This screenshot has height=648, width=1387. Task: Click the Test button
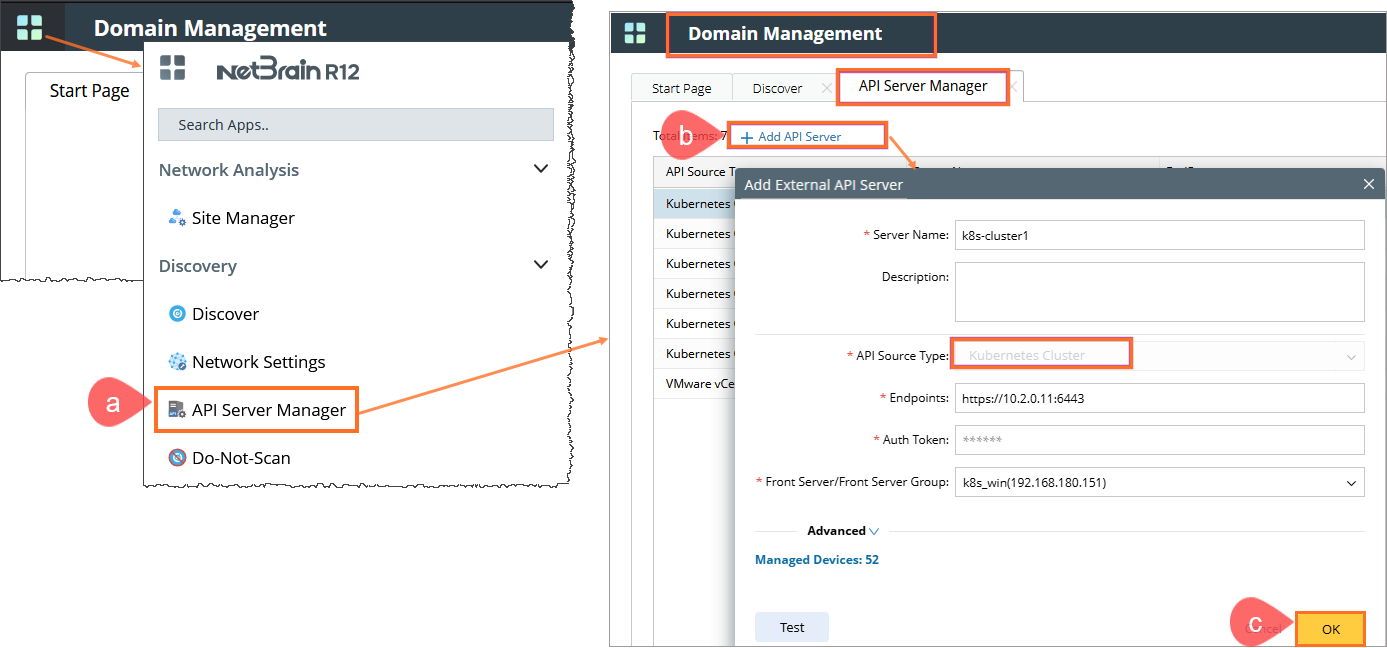coord(792,627)
